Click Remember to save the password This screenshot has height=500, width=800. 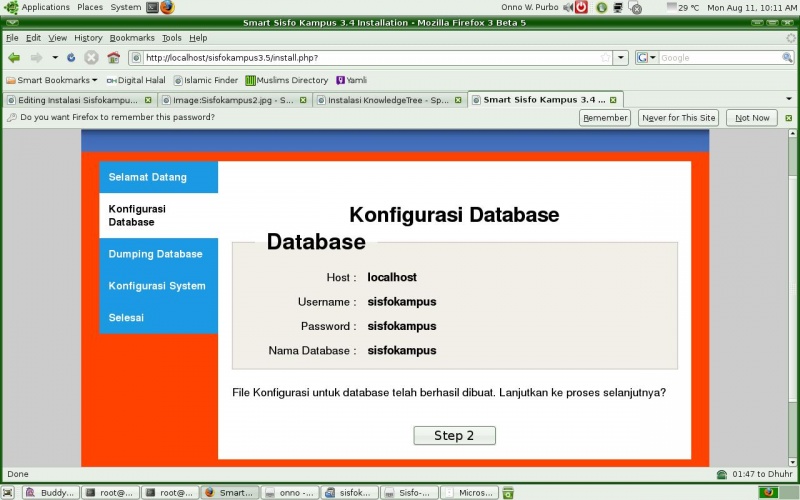point(605,118)
